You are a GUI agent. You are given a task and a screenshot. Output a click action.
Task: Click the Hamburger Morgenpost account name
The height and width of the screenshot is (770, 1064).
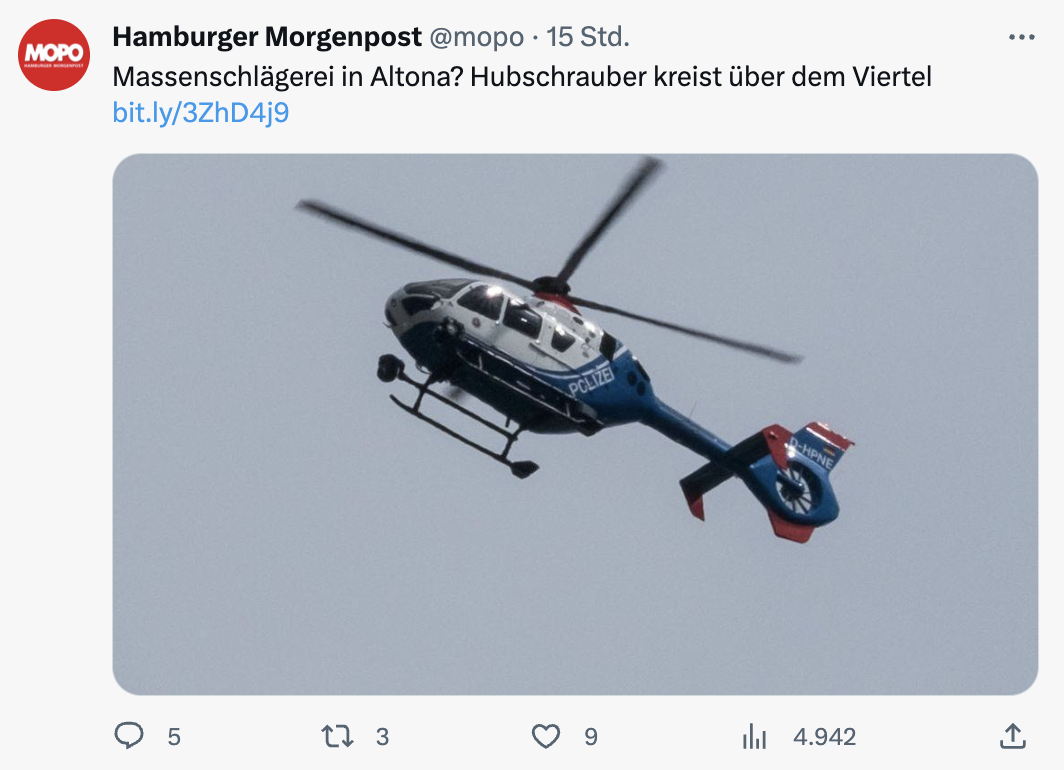pos(267,37)
